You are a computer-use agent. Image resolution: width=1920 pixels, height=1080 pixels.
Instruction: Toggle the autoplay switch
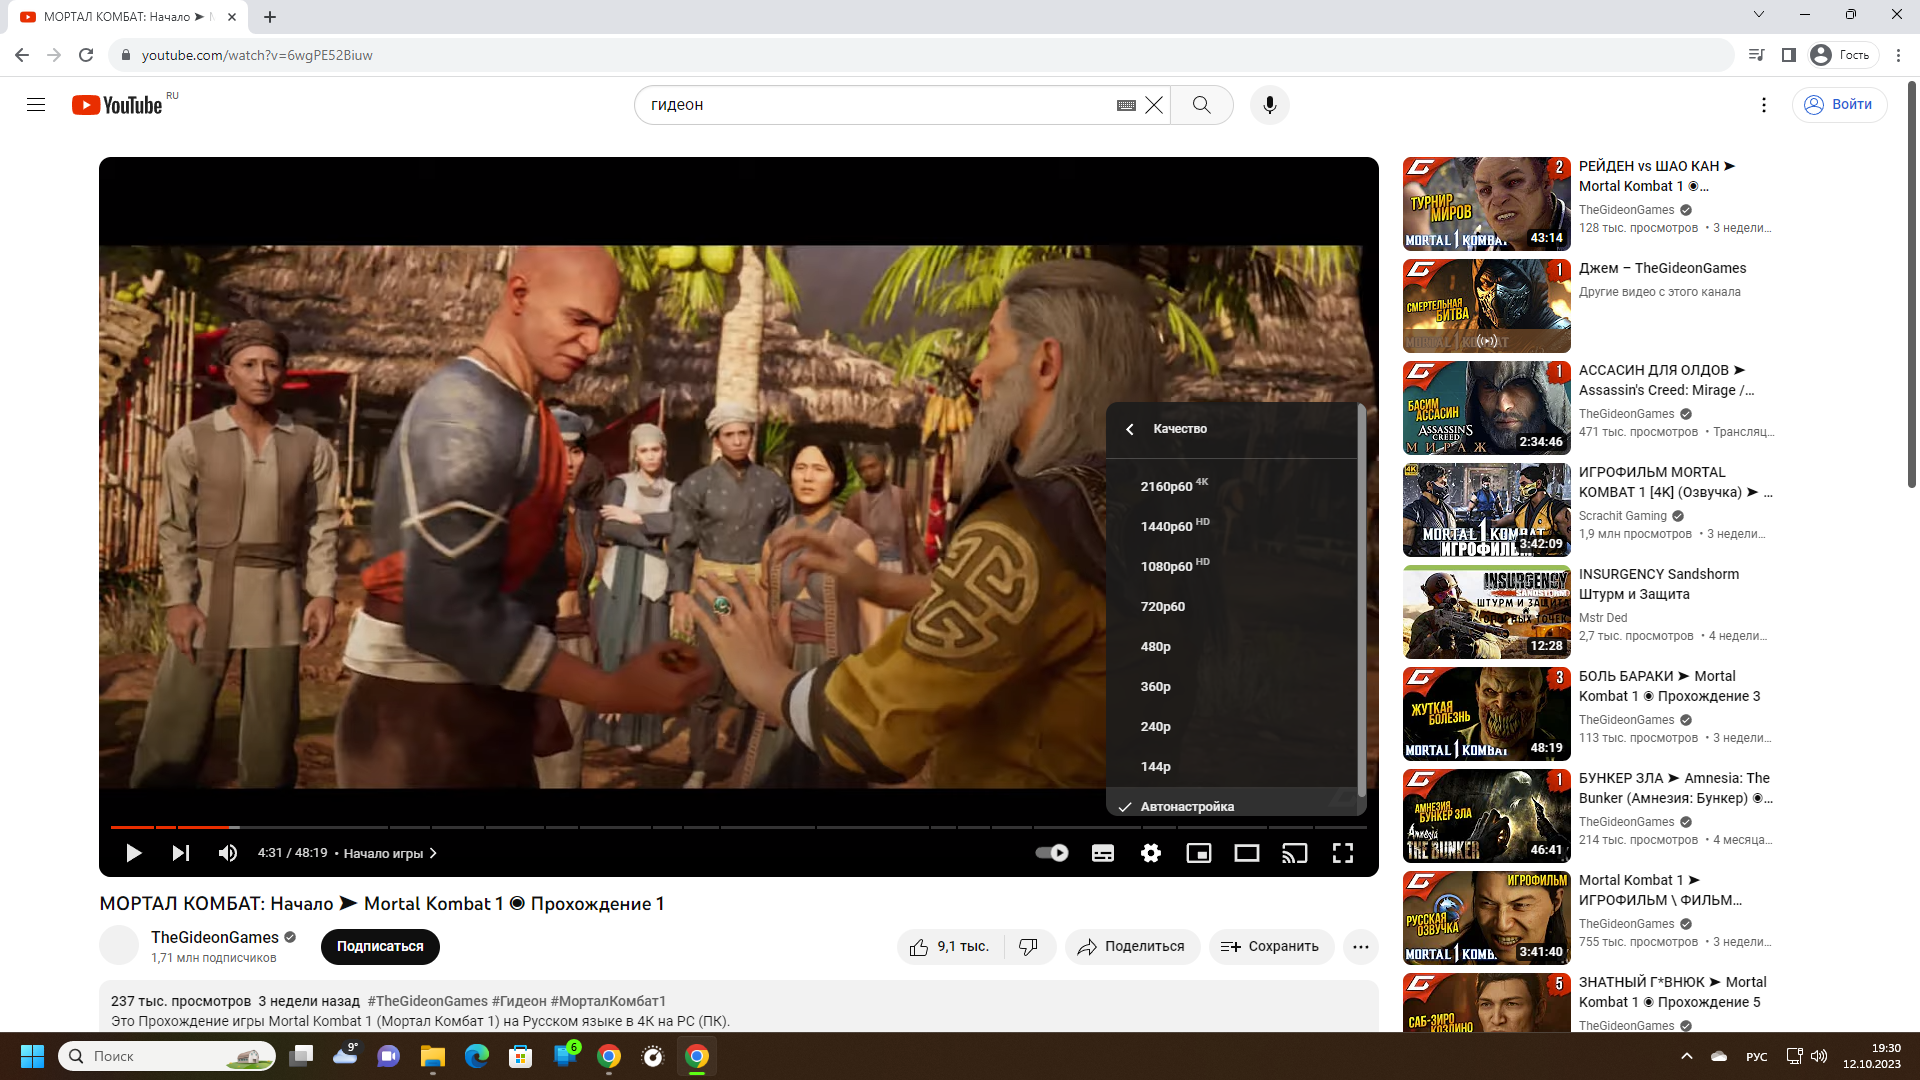pos(1052,853)
